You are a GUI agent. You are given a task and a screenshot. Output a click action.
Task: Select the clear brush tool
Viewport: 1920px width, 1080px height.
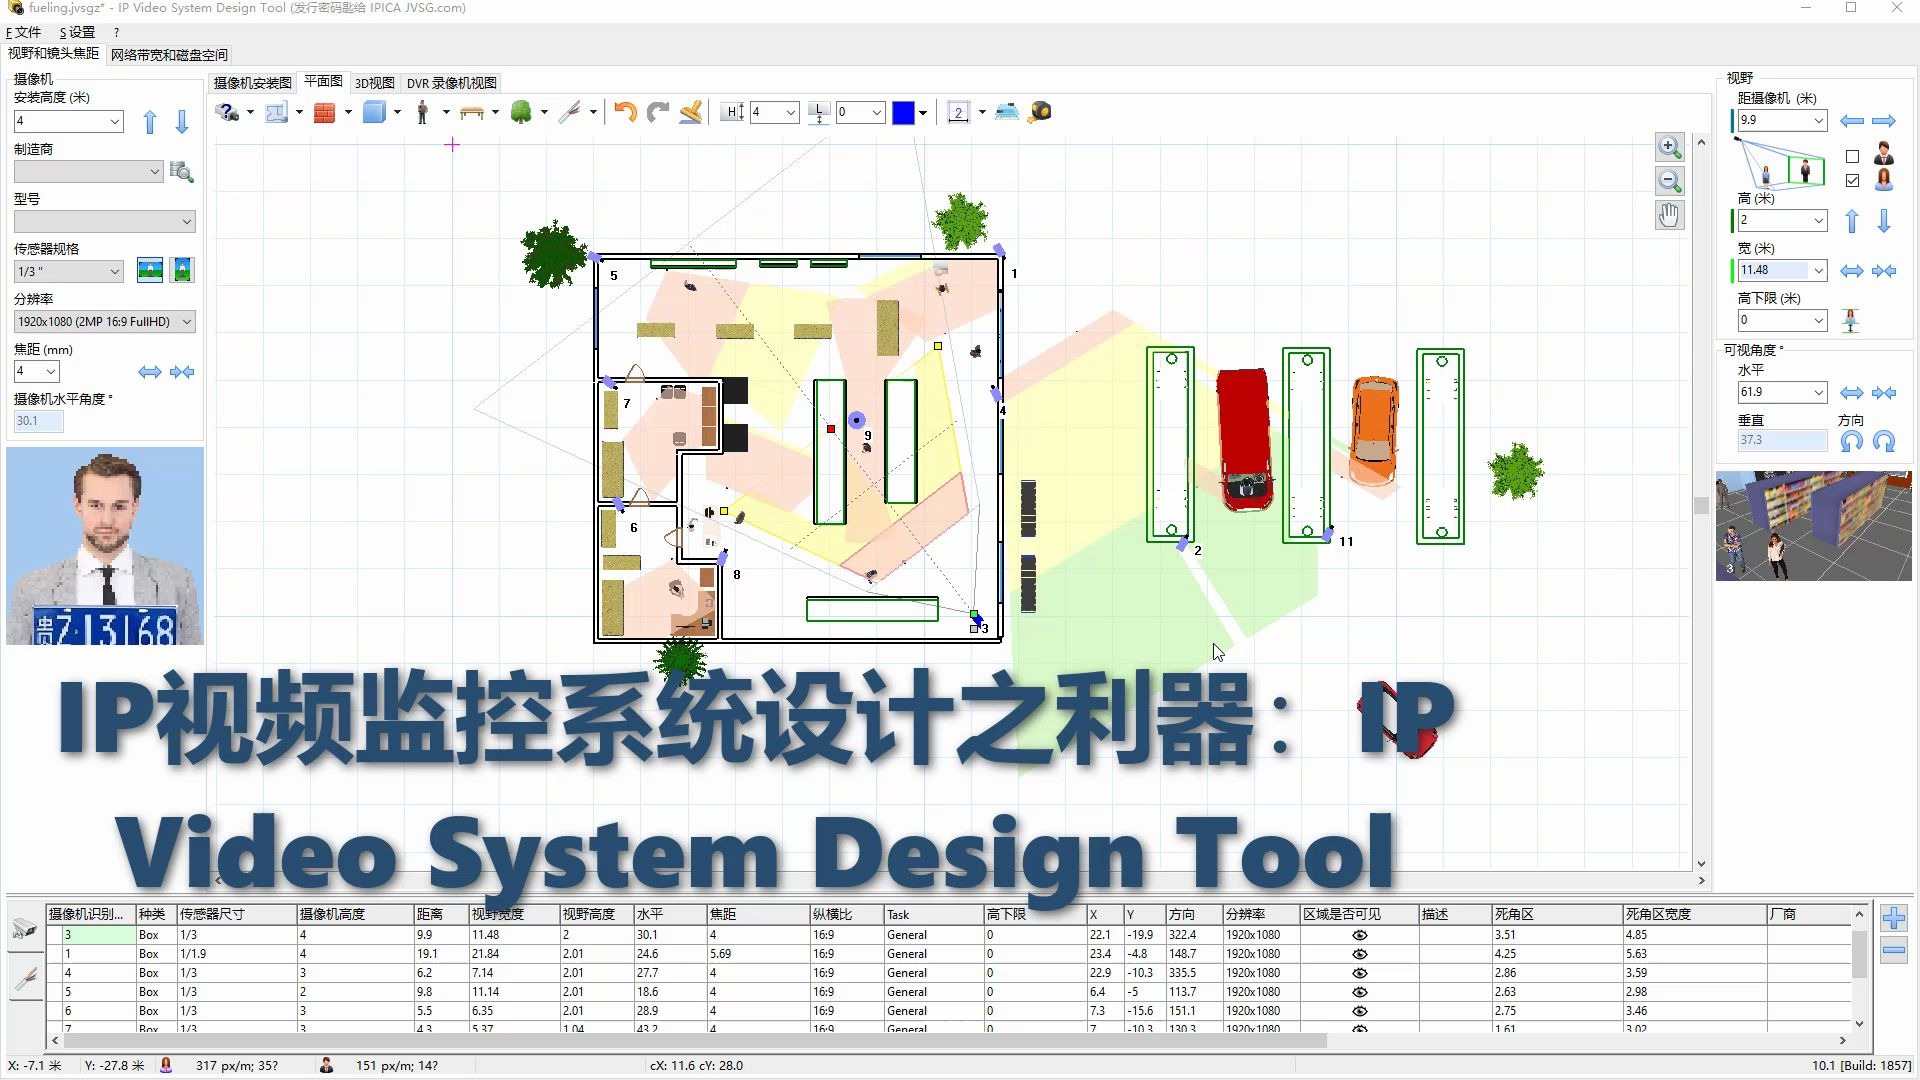690,112
